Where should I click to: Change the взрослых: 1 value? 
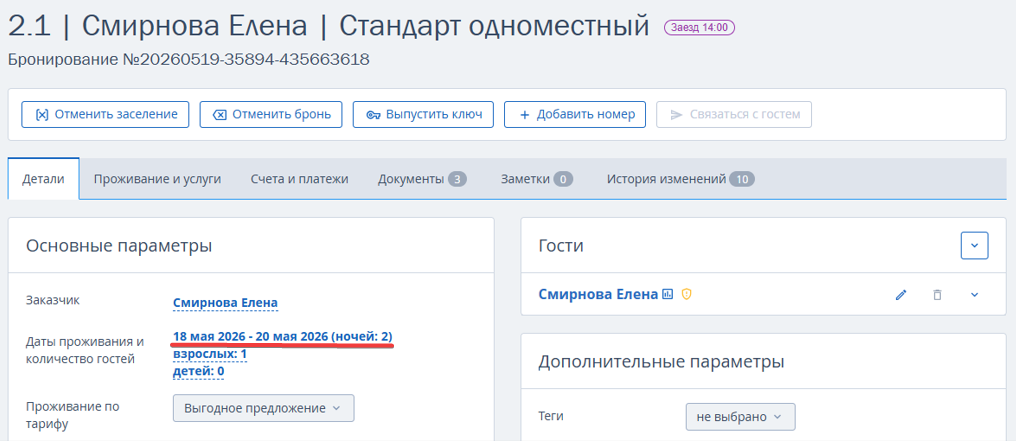(210, 354)
